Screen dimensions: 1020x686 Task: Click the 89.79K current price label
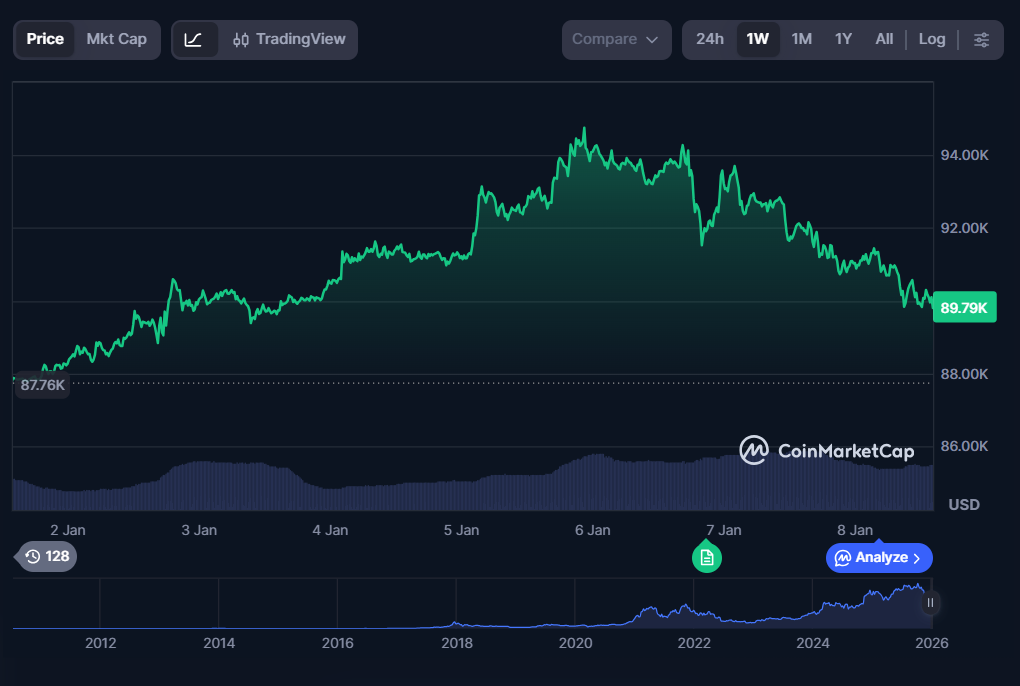(x=964, y=309)
